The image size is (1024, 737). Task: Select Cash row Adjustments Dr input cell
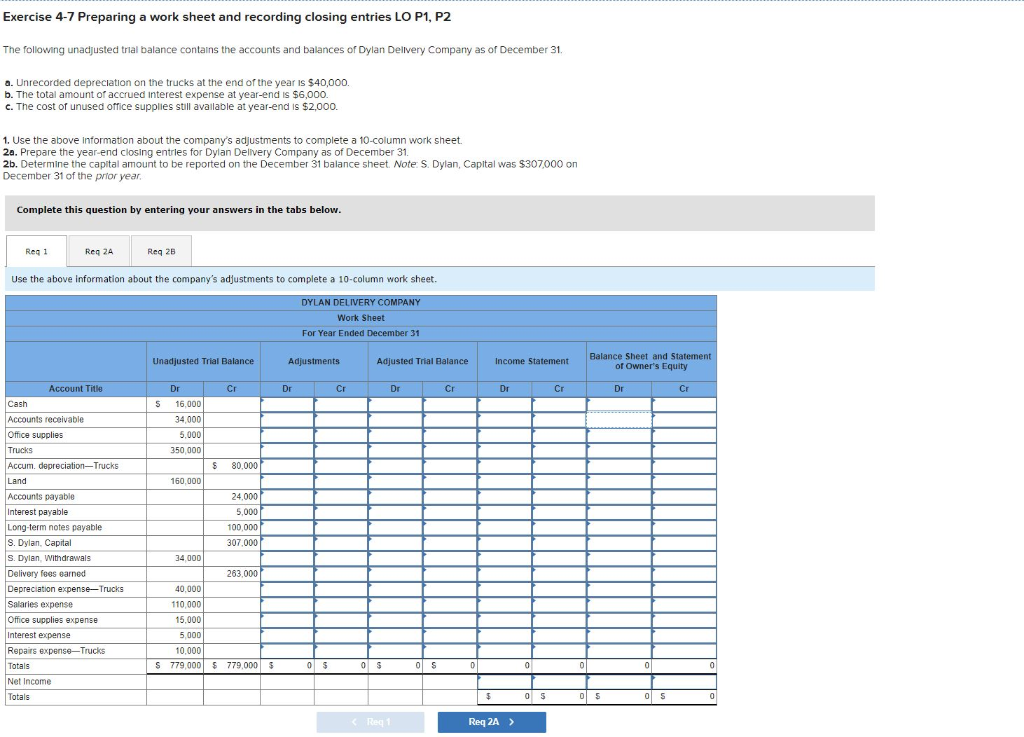pos(287,404)
